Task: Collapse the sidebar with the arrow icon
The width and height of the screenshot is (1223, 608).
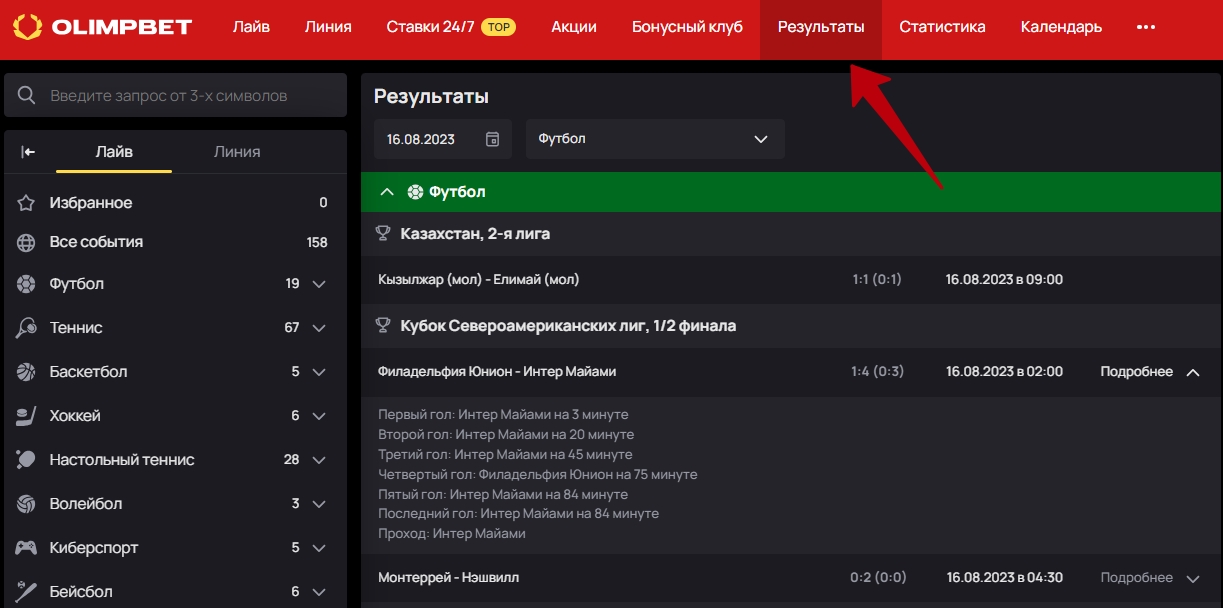Action: tap(28, 152)
